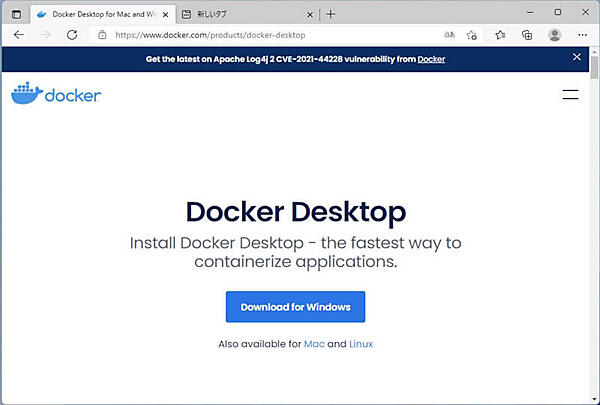Click the browser back arrow
600x405 pixels.
pyautogui.click(x=18, y=34)
